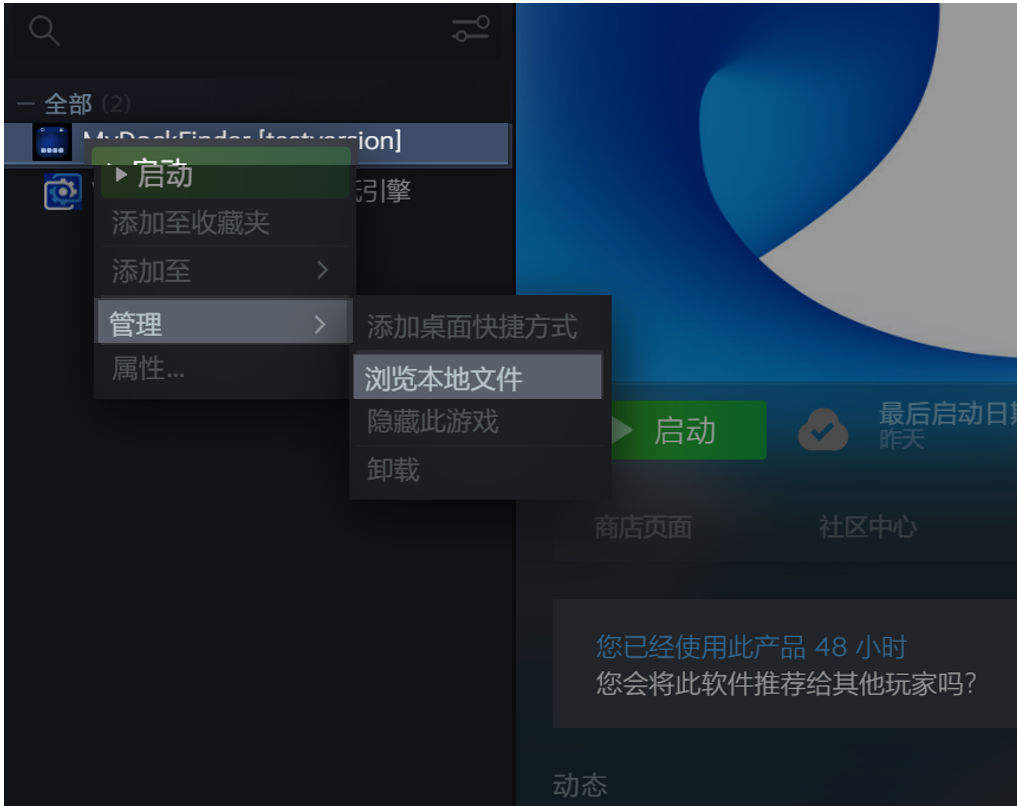Click the app hero banner image
The image size is (1017, 806).
click(767, 191)
